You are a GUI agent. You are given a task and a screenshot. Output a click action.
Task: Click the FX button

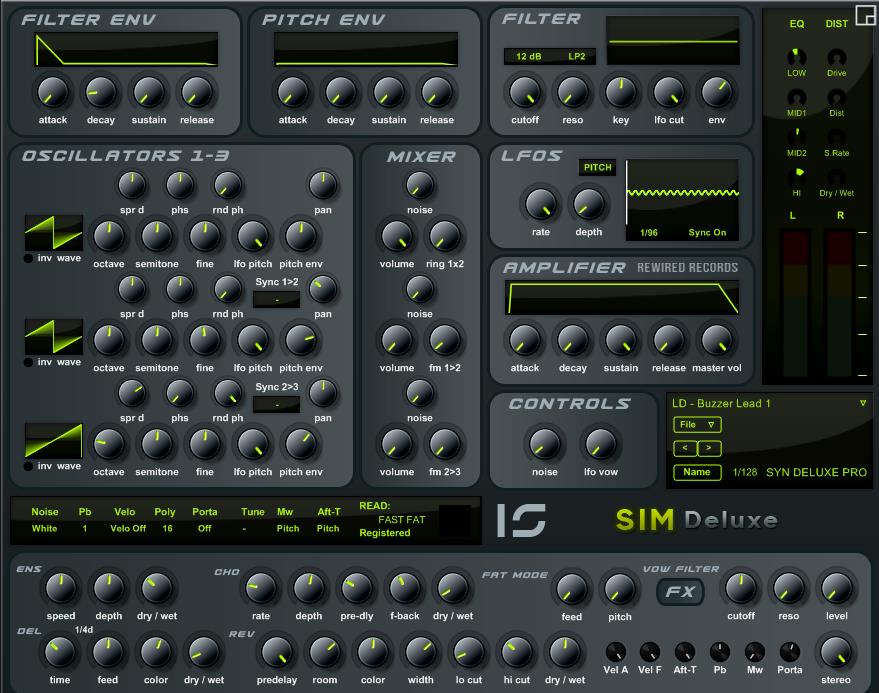click(x=680, y=592)
